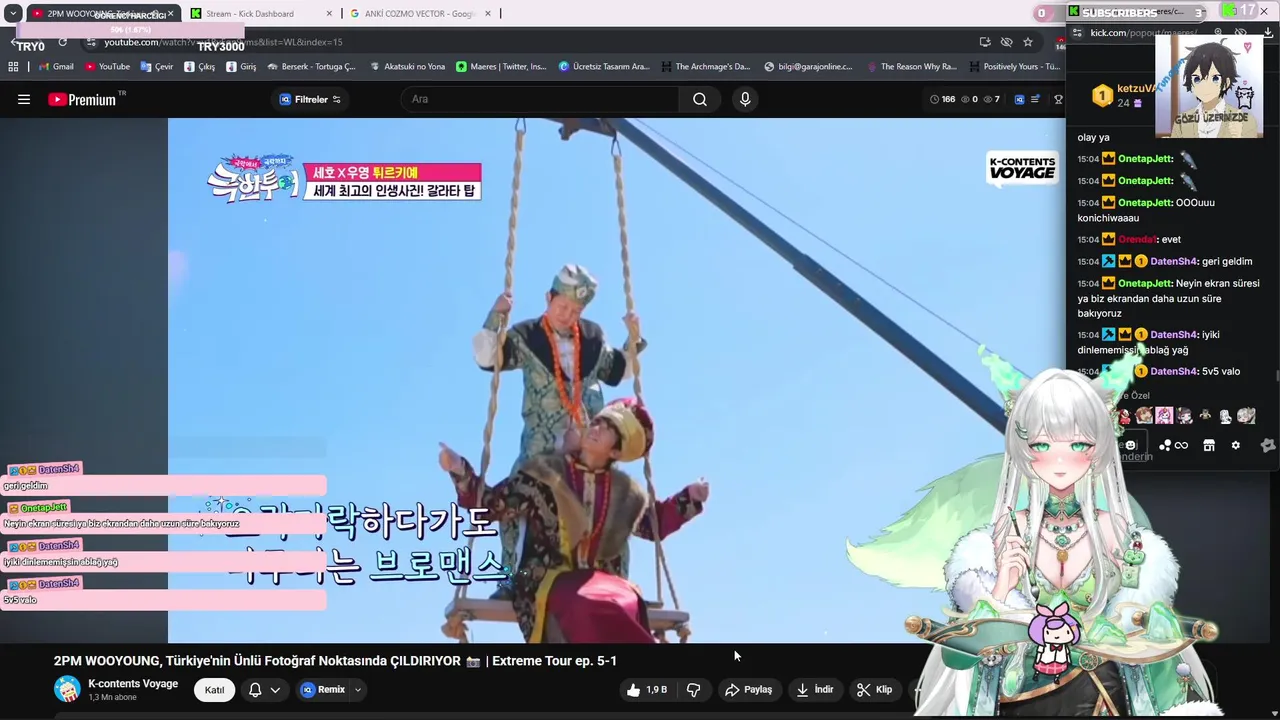This screenshot has width=1280, height=720.
Task: Open Filtreler filter settings
Action: click(310, 99)
